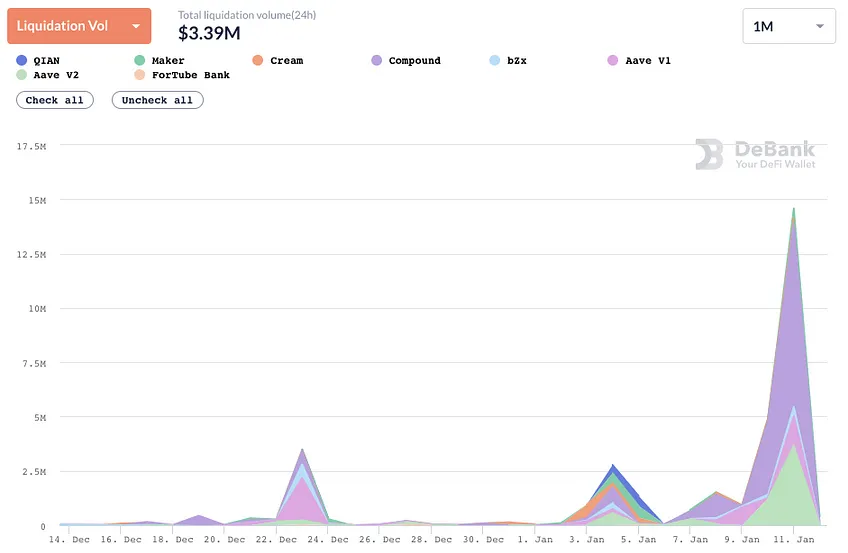The width and height of the screenshot is (848, 553).
Task: Click the ForTube Bank peach legend dot
Action: point(140,75)
